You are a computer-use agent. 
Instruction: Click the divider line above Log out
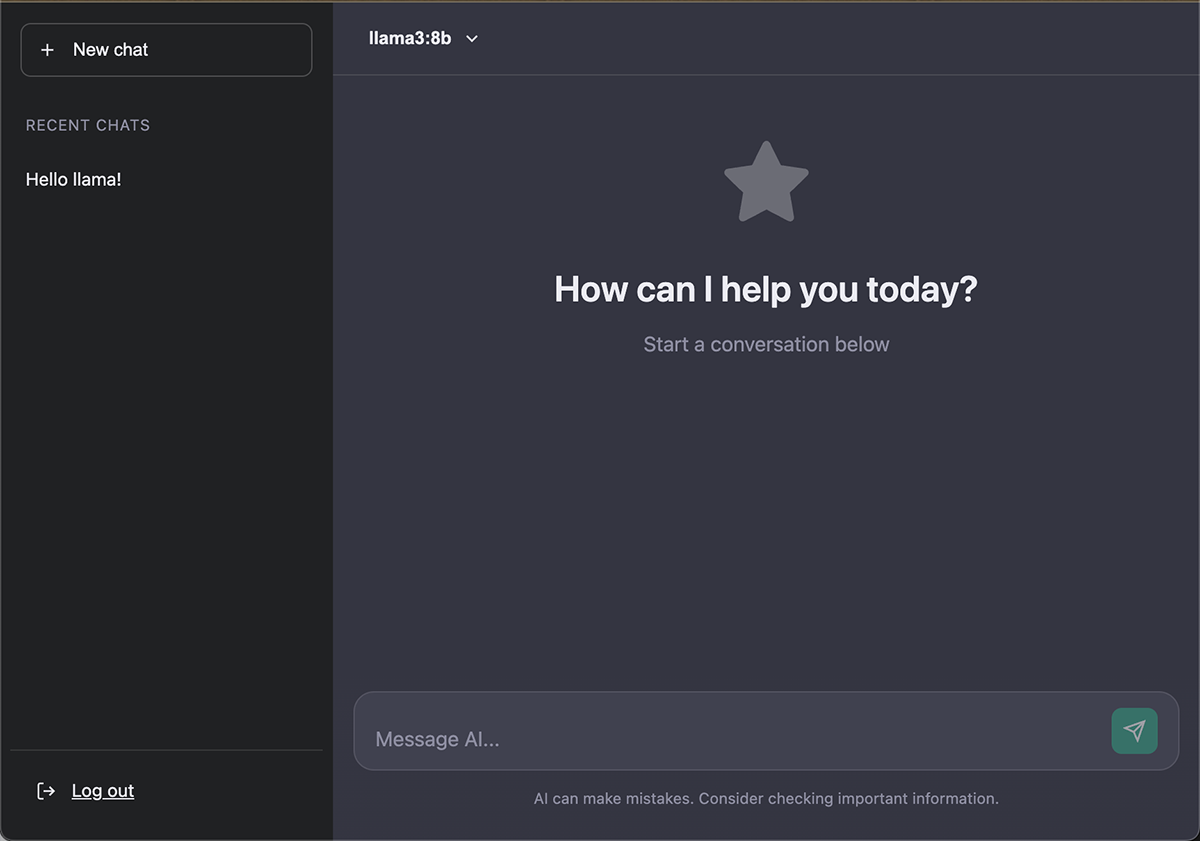pyautogui.click(x=166, y=750)
